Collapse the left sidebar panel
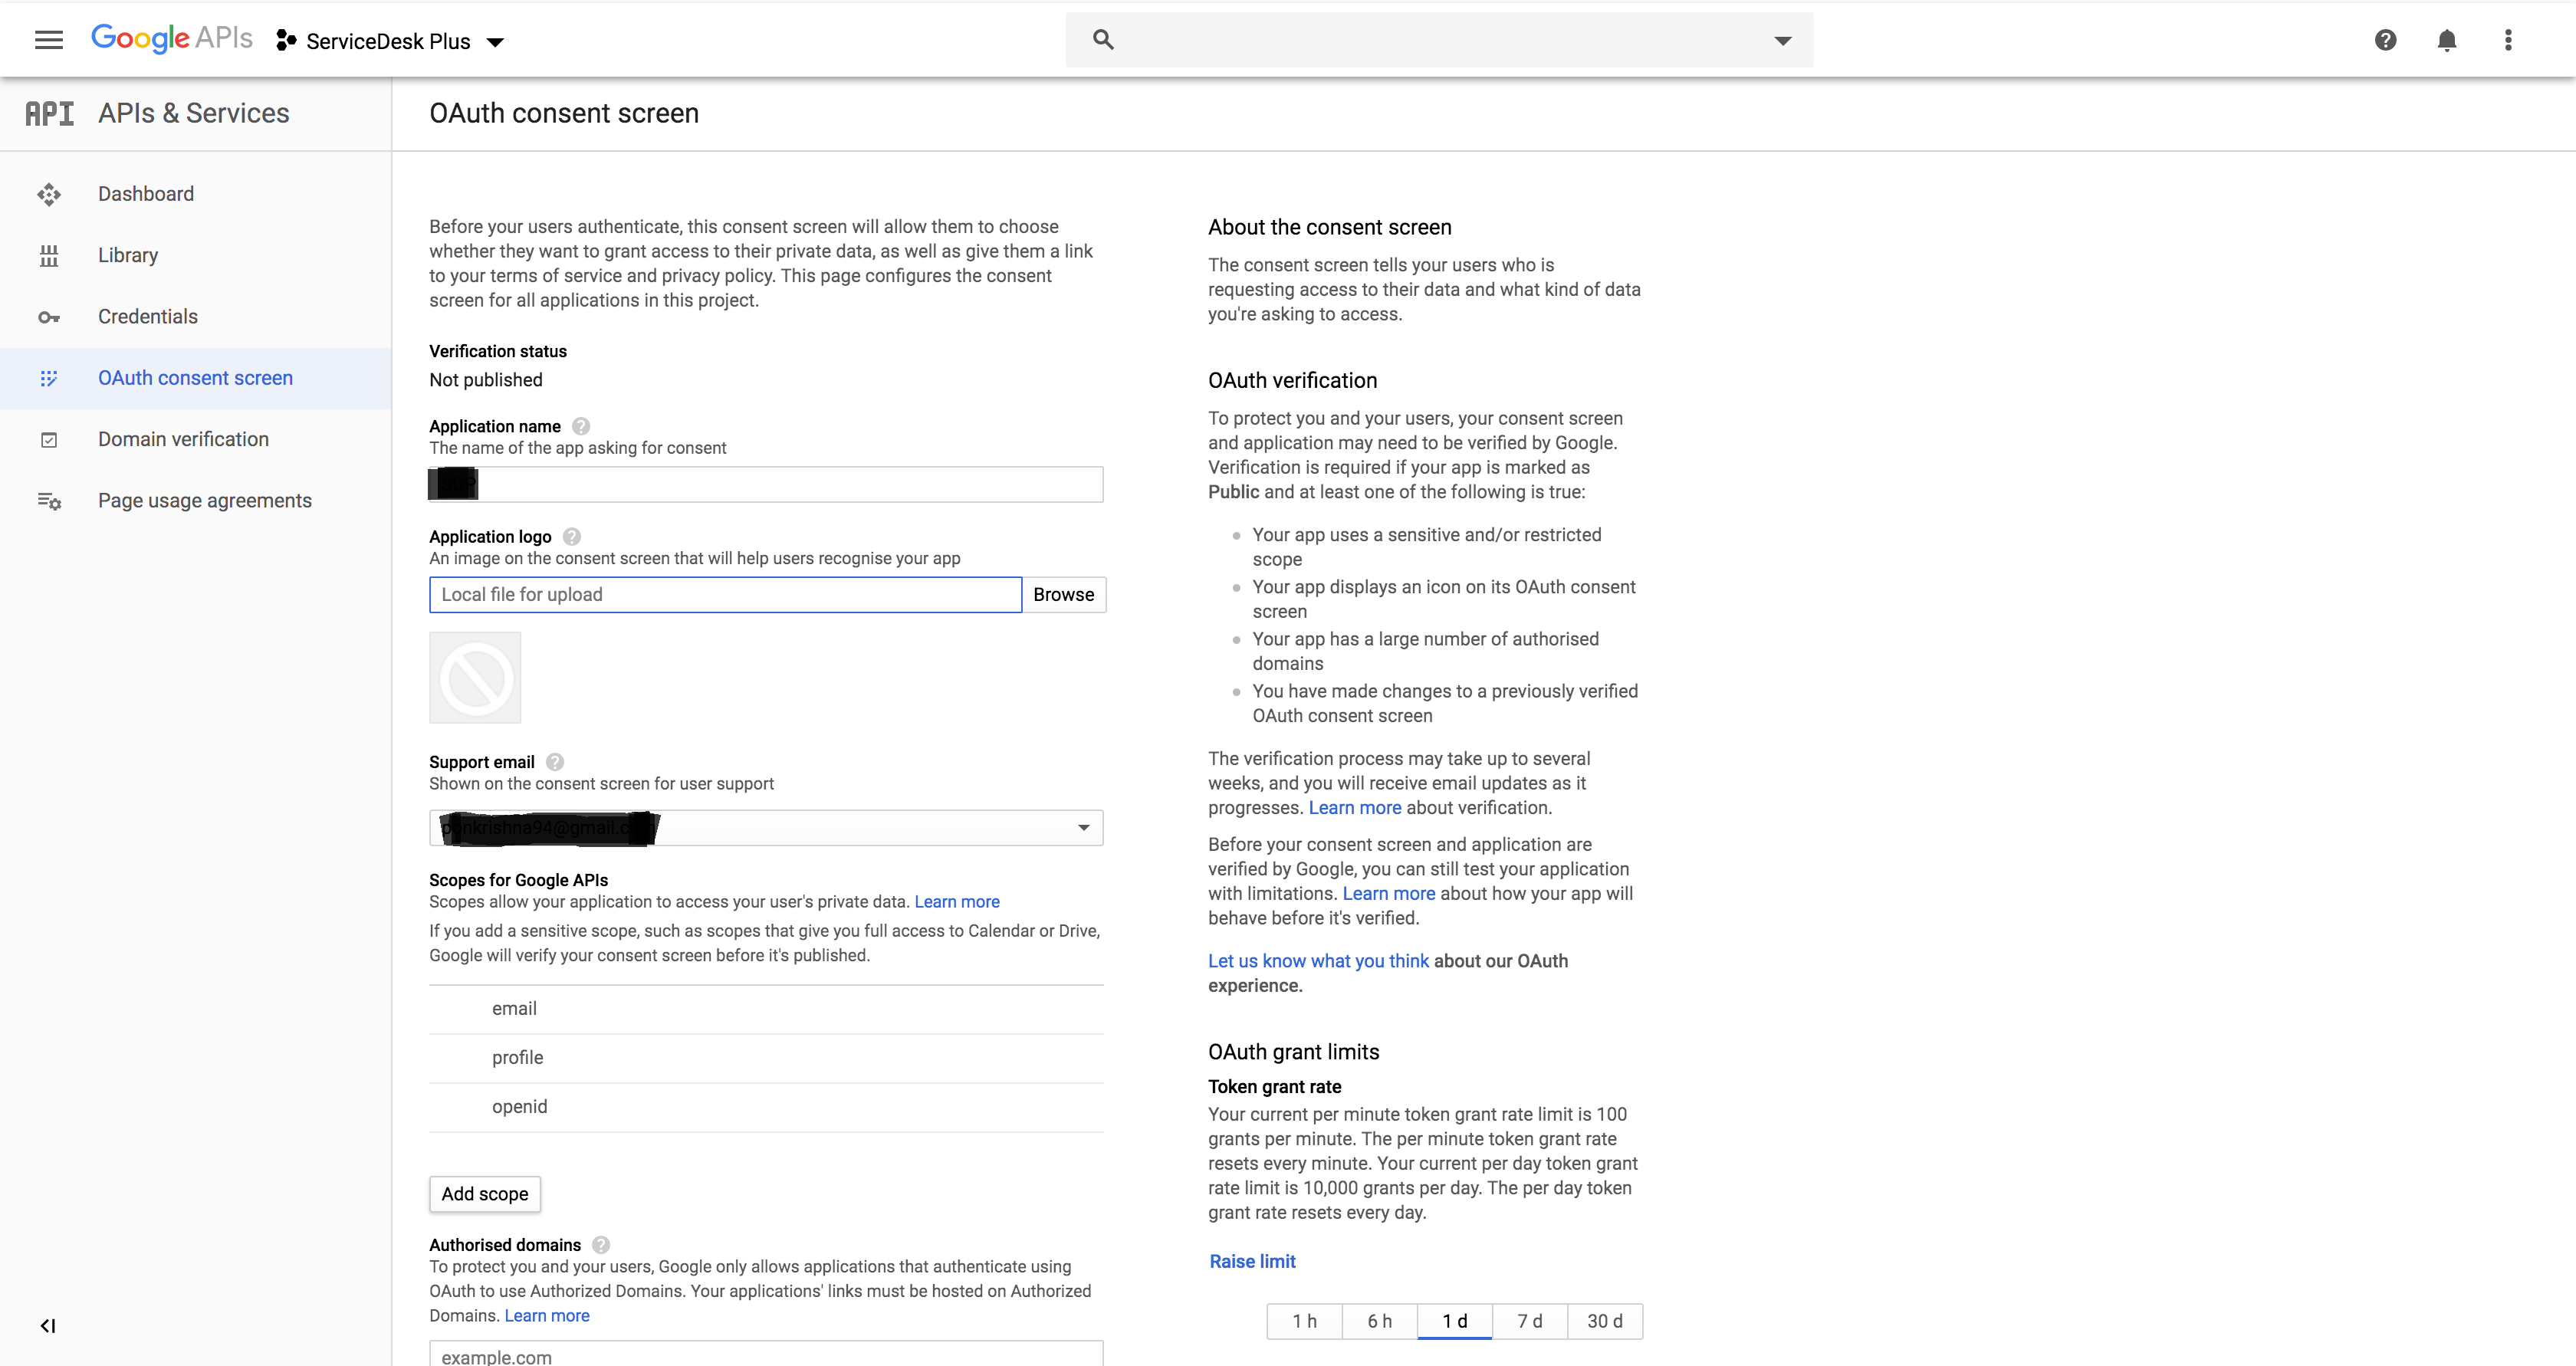This screenshot has height=1366, width=2576. click(47, 1326)
